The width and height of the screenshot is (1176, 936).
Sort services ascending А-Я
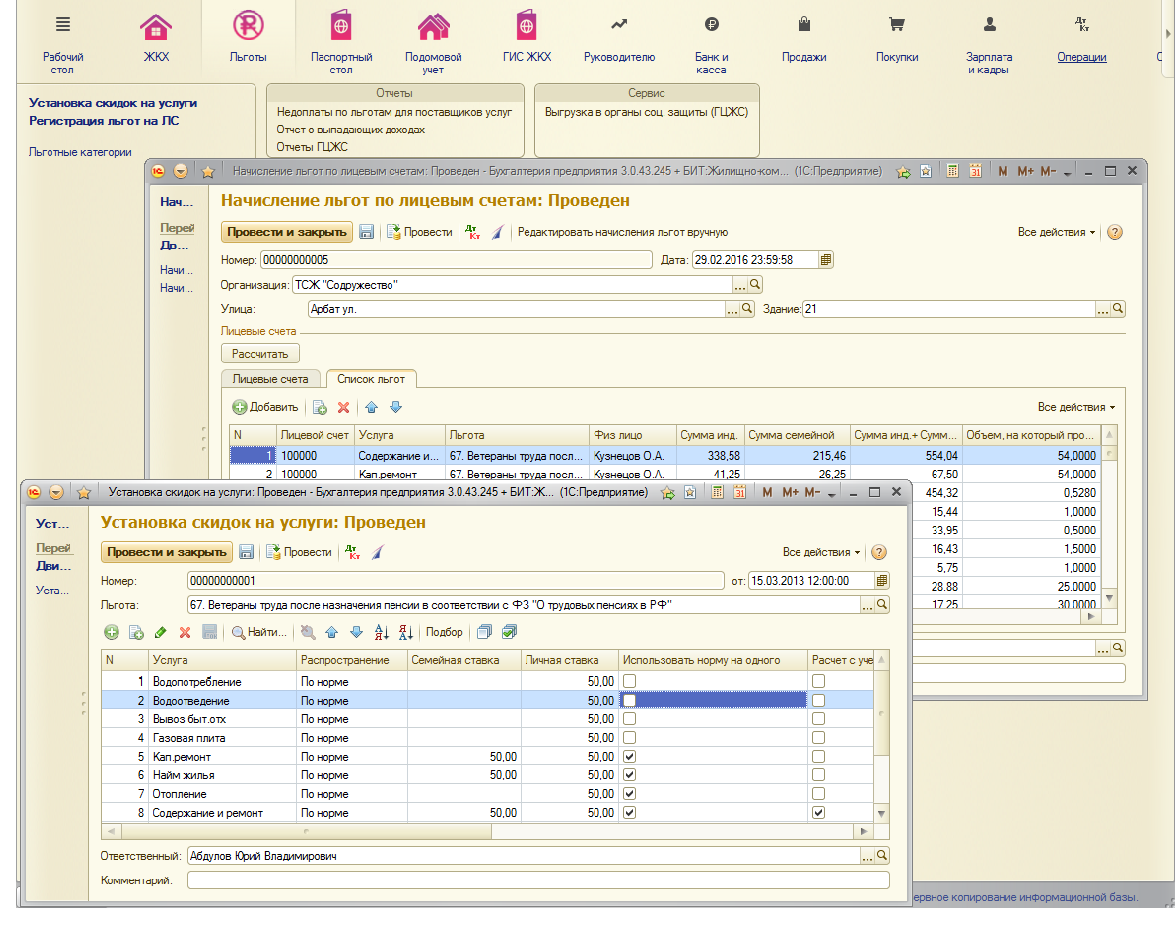coord(382,632)
